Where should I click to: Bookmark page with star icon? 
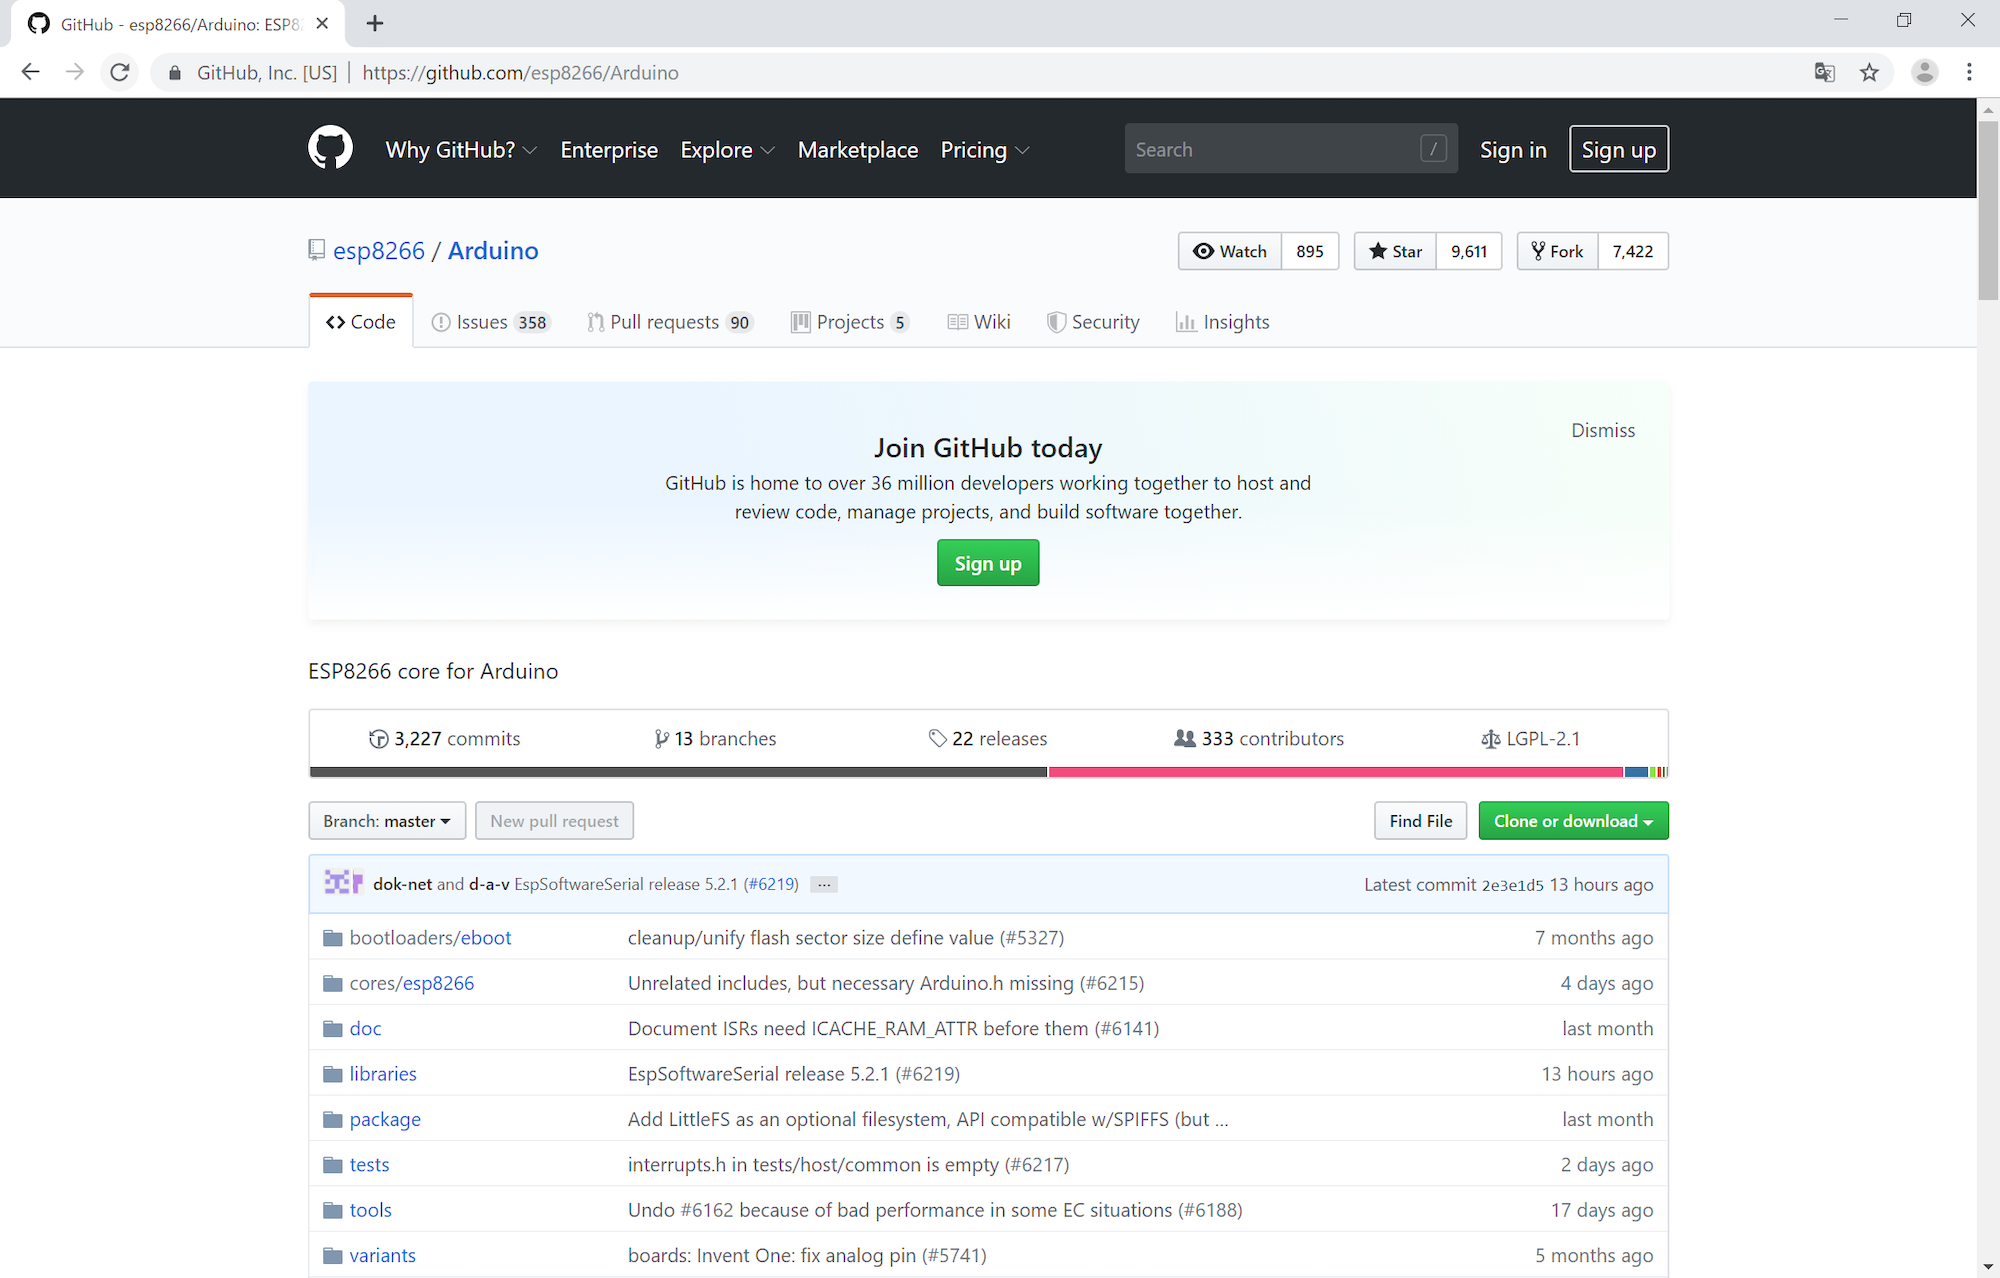(x=1869, y=72)
